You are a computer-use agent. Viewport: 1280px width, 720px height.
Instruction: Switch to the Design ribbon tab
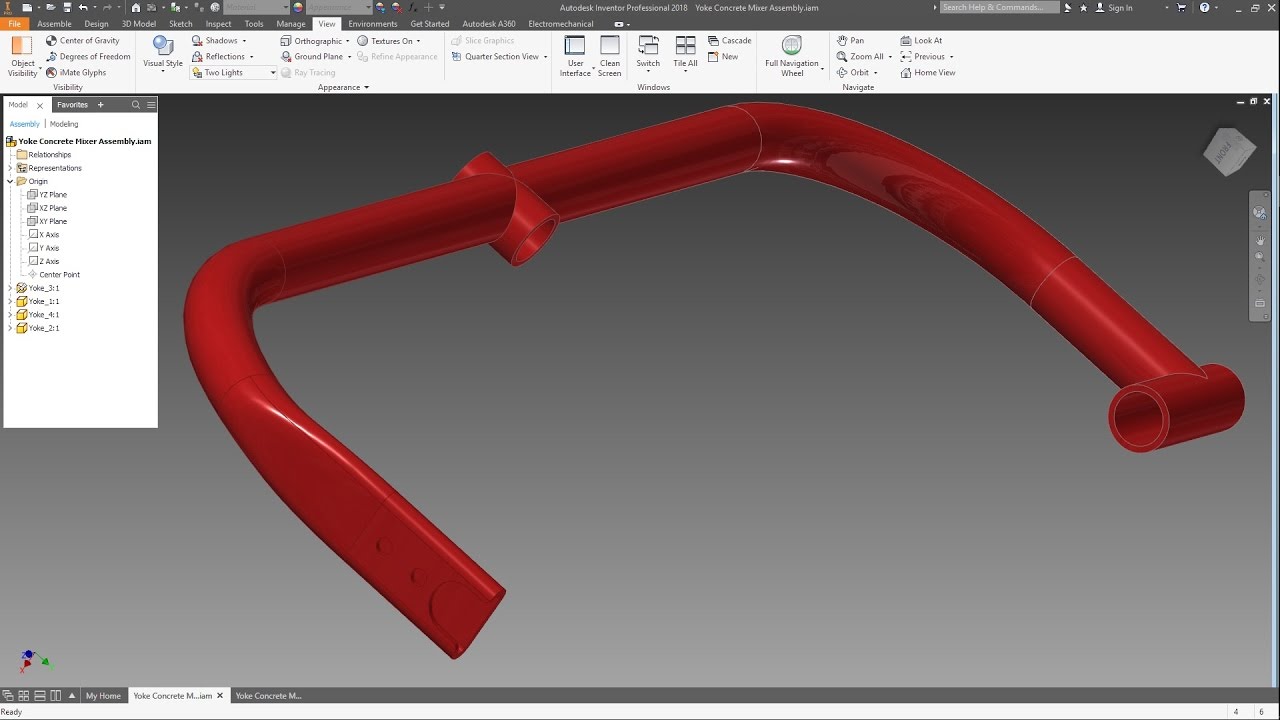(97, 24)
